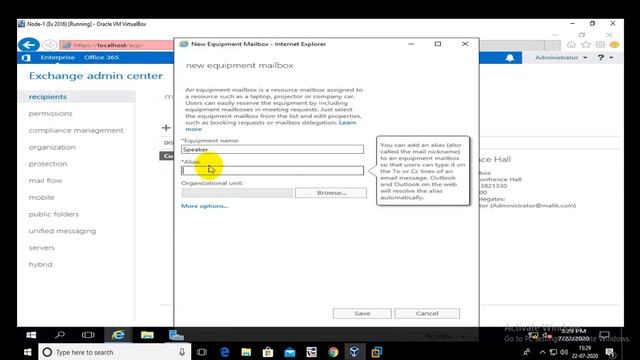
Task: Open mobile section in navigation
Action: click(41, 197)
